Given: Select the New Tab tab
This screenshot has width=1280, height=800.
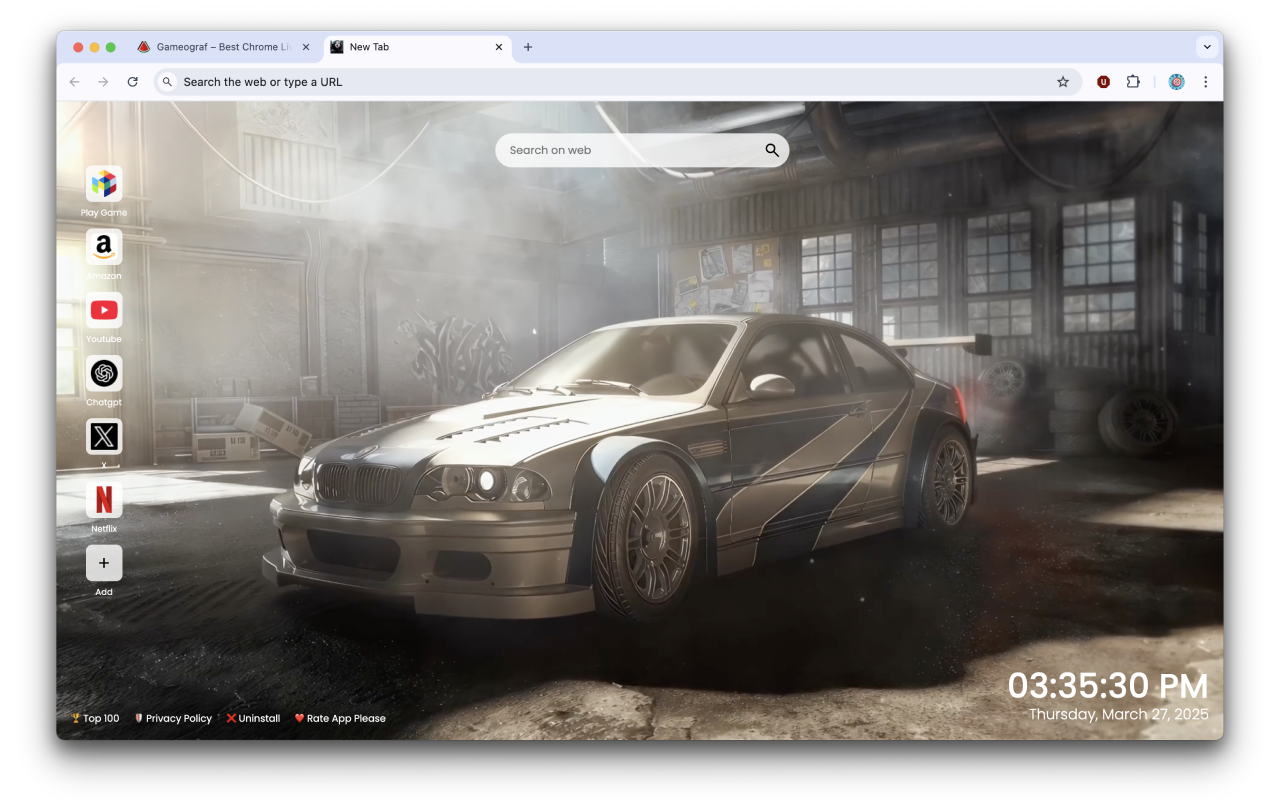Looking at the screenshot, I should [x=417, y=47].
